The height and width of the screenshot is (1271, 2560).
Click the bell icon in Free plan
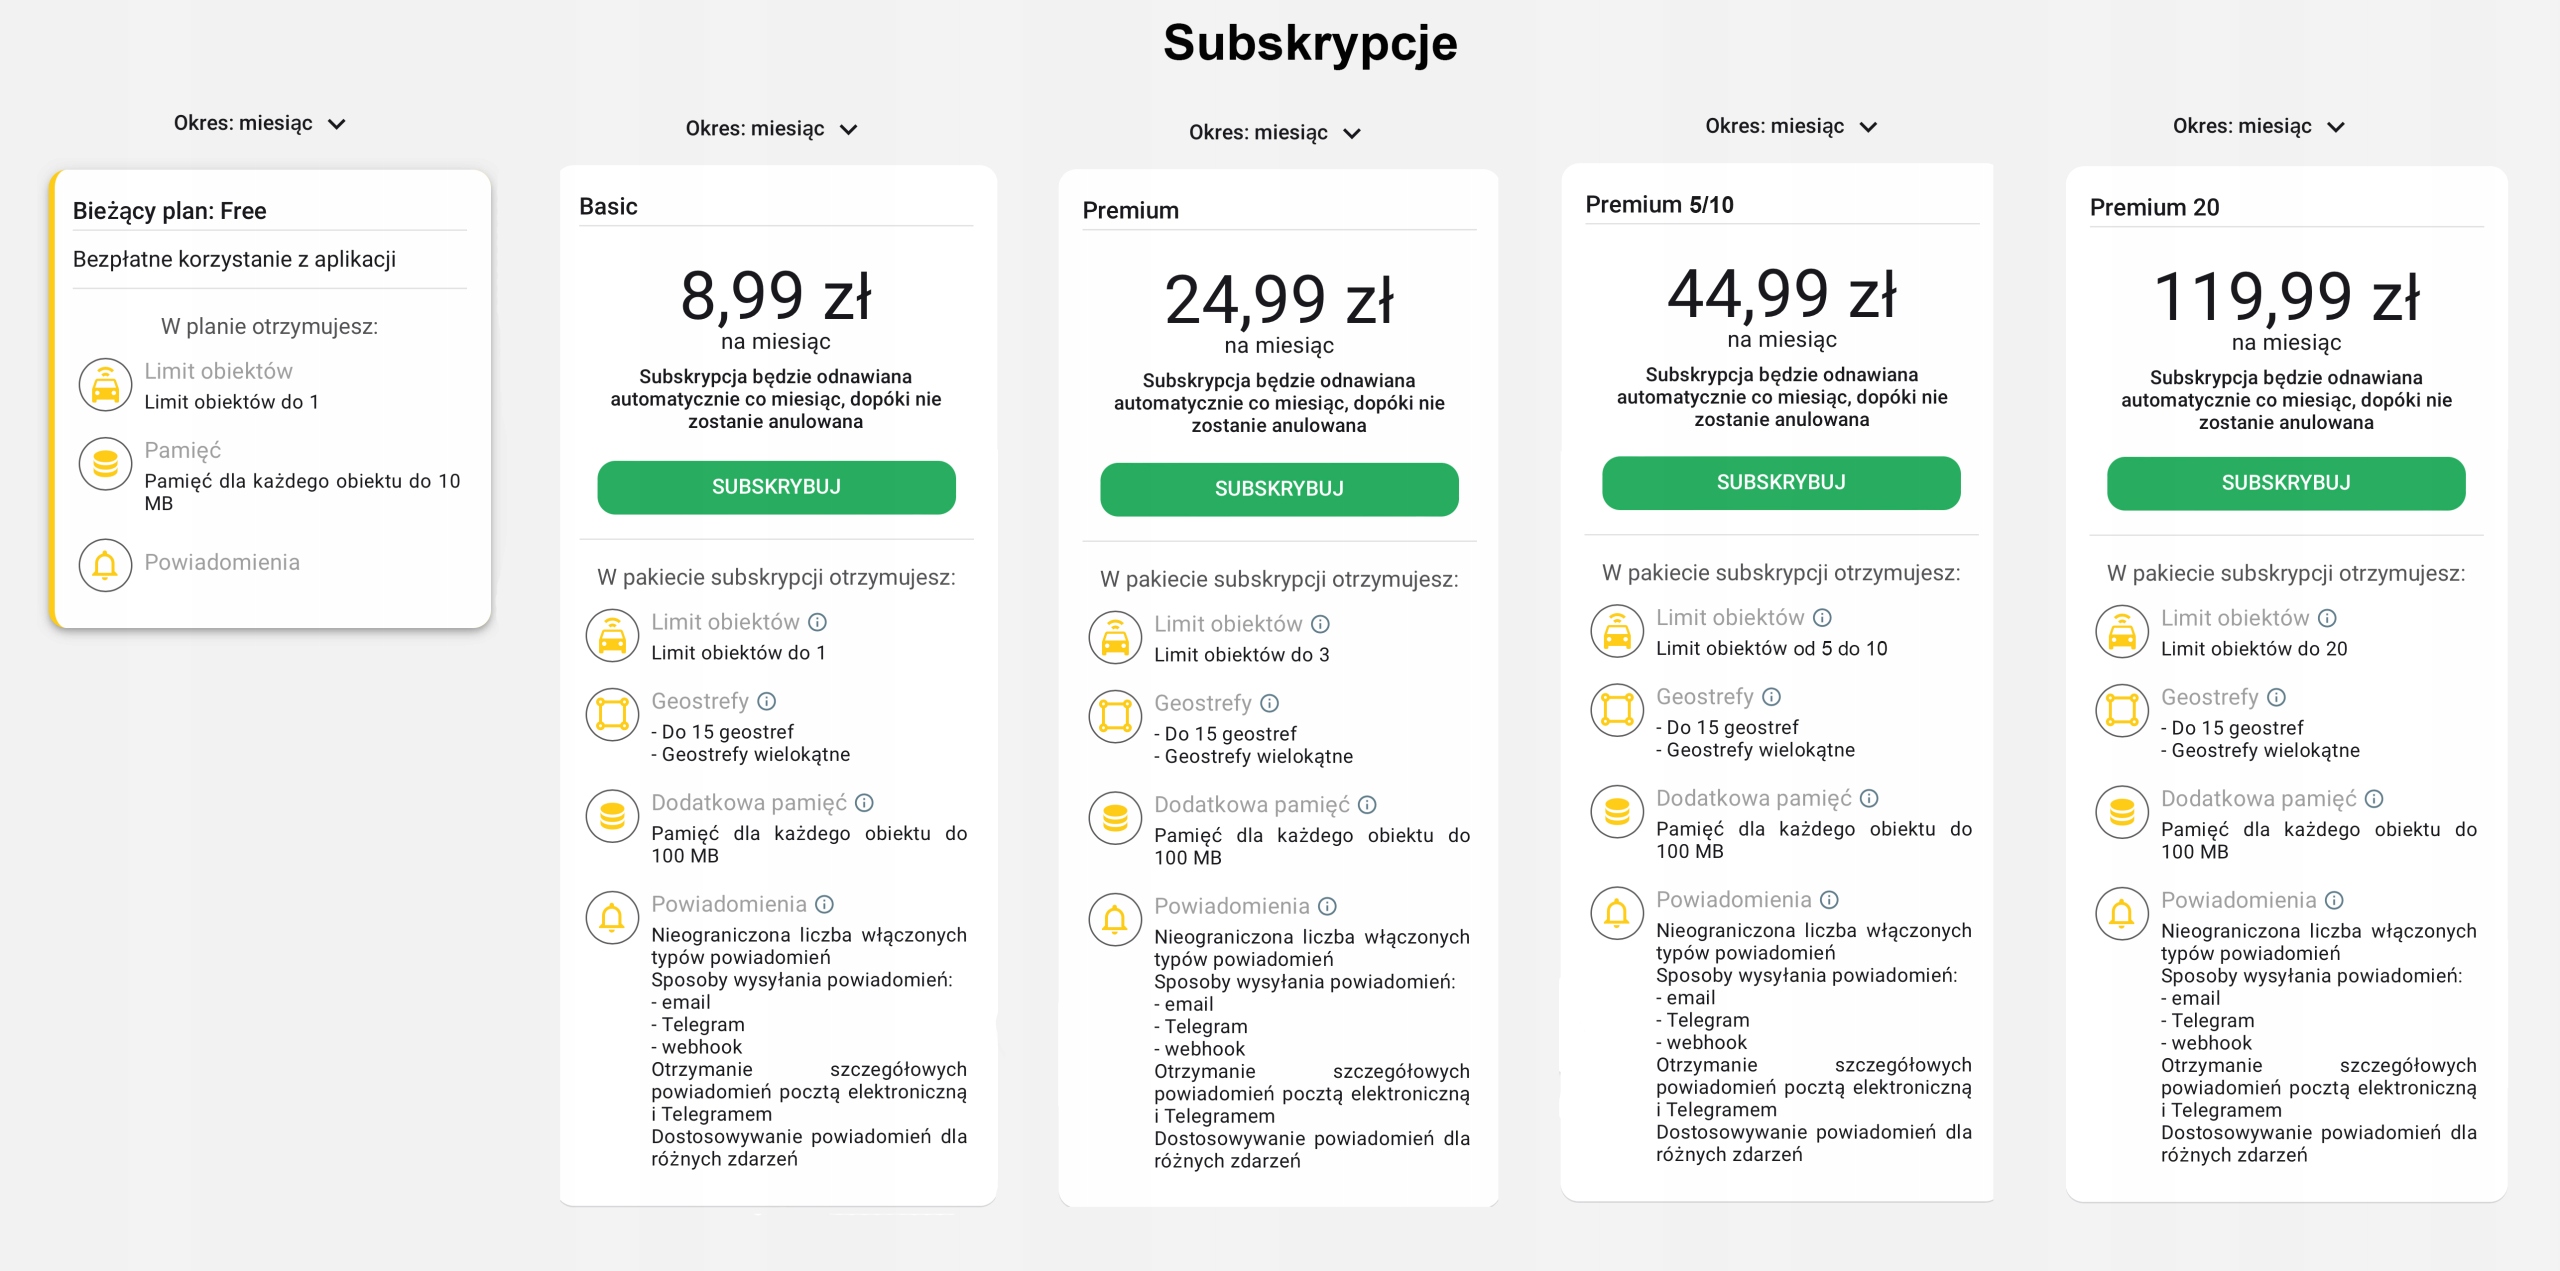(105, 565)
